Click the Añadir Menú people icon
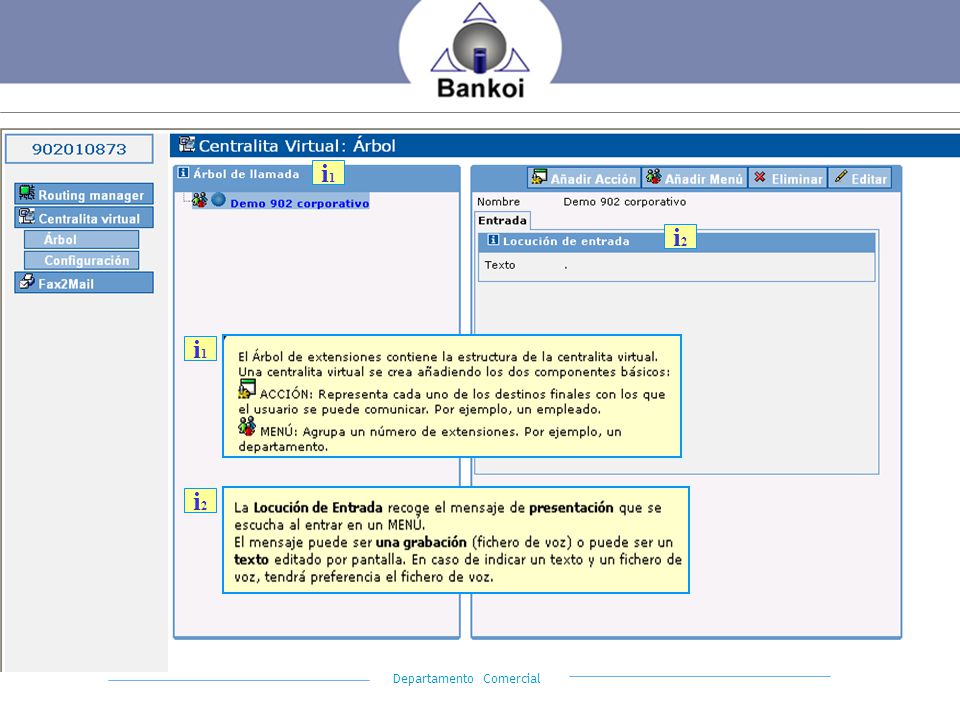This screenshot has height=720, width=960. 653,177
